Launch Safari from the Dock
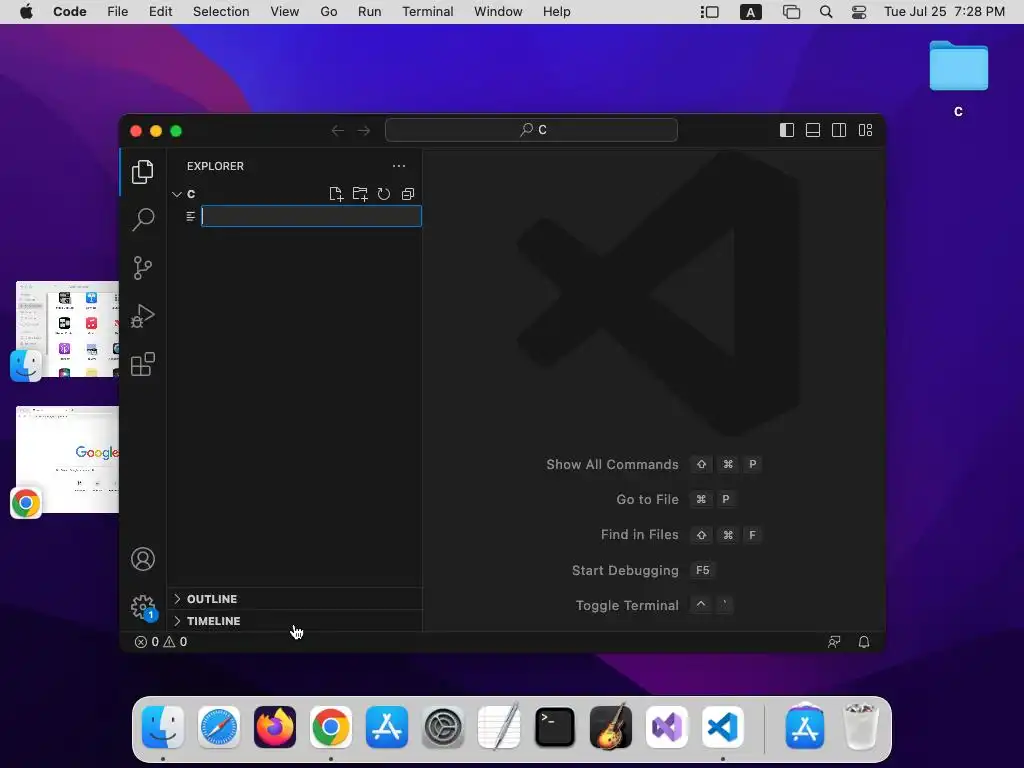 click(x=219, y=727)
